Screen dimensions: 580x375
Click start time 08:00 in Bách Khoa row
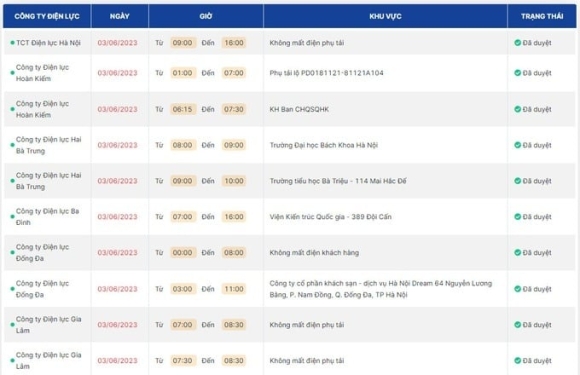pyautogui.click(x=183, y=145)
